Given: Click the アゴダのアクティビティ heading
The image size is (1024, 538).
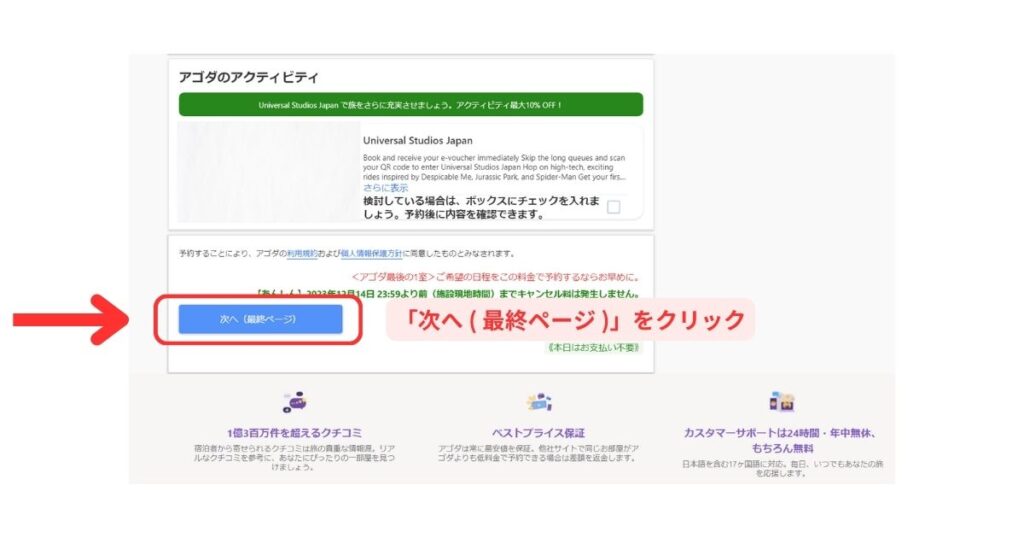Looking at the screenshot, I should 249,77.
